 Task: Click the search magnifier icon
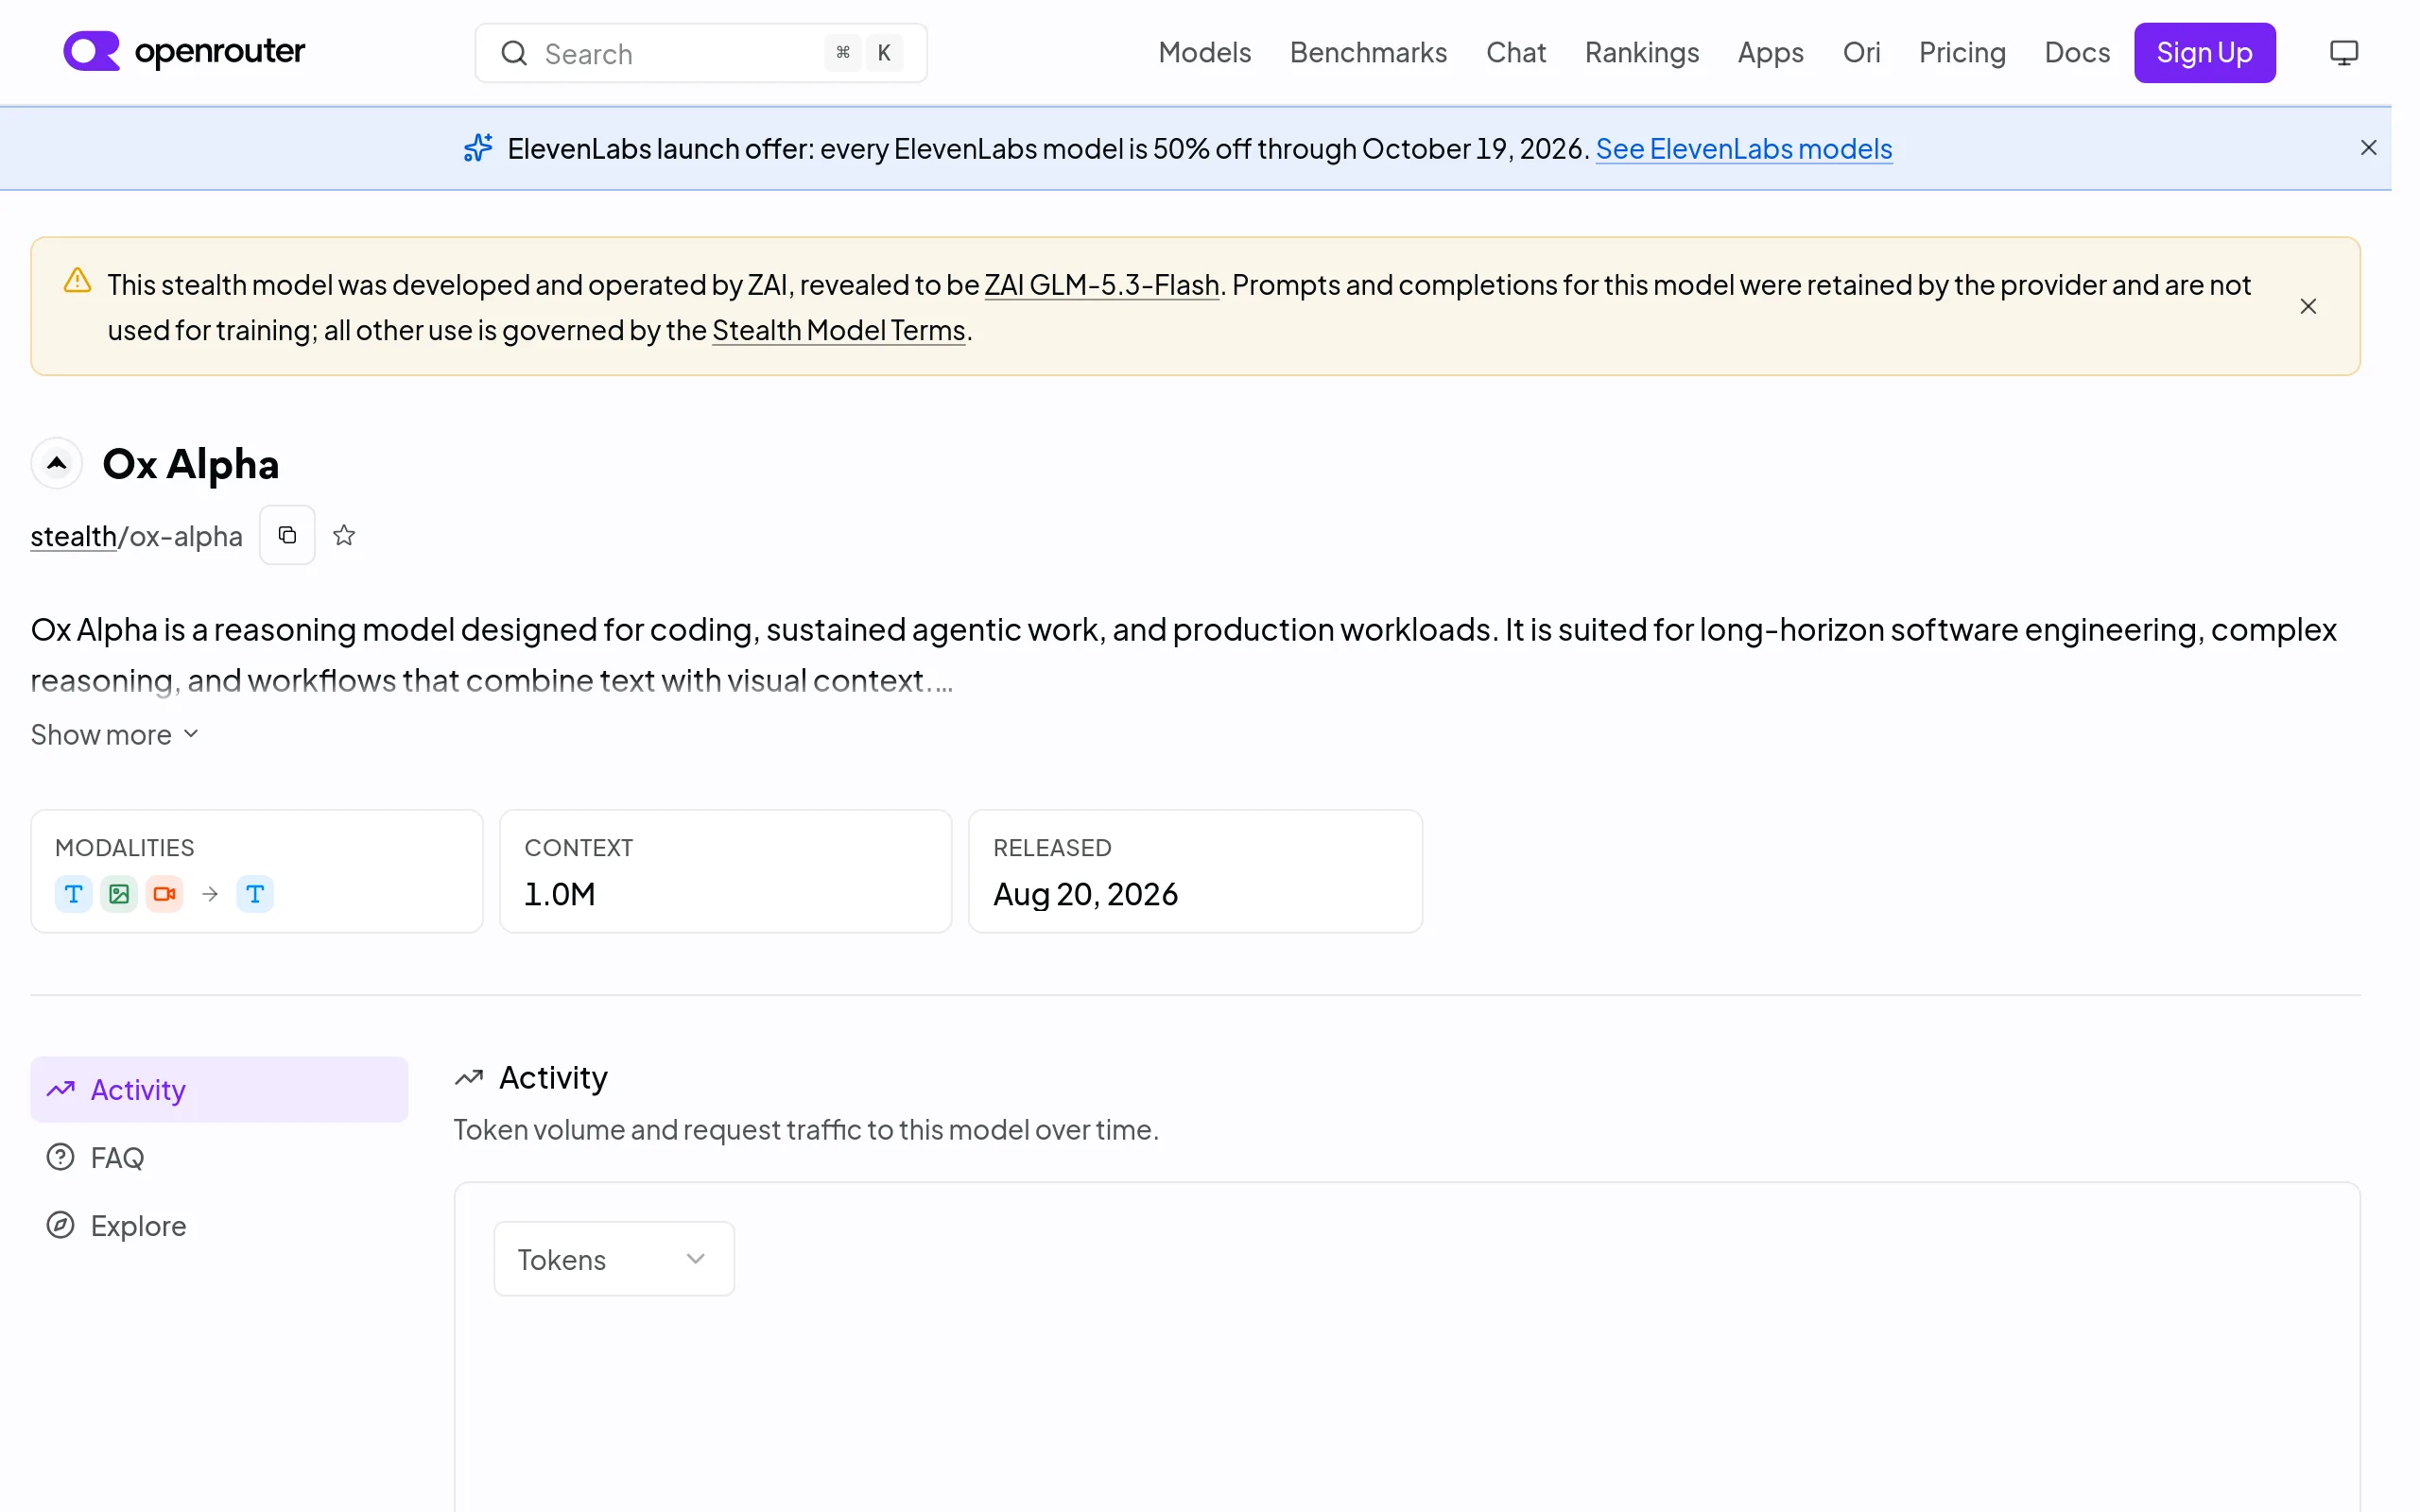(514, 53)
